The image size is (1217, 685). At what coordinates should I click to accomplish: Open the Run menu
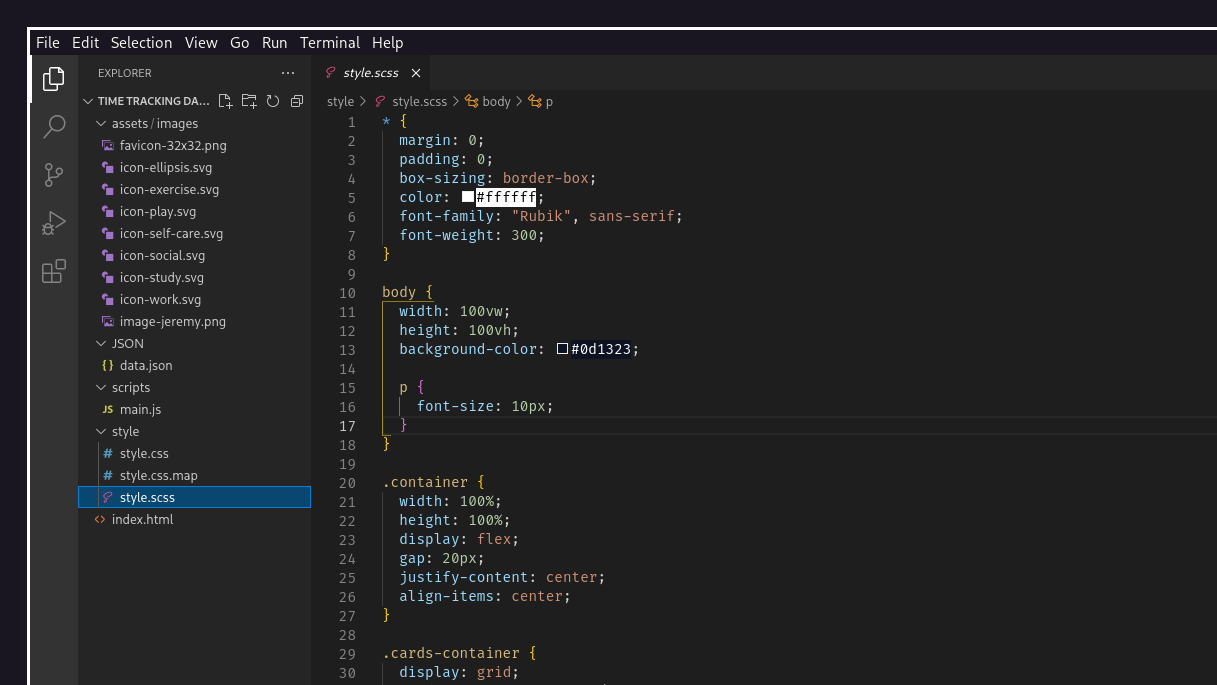tap(274, 42)
